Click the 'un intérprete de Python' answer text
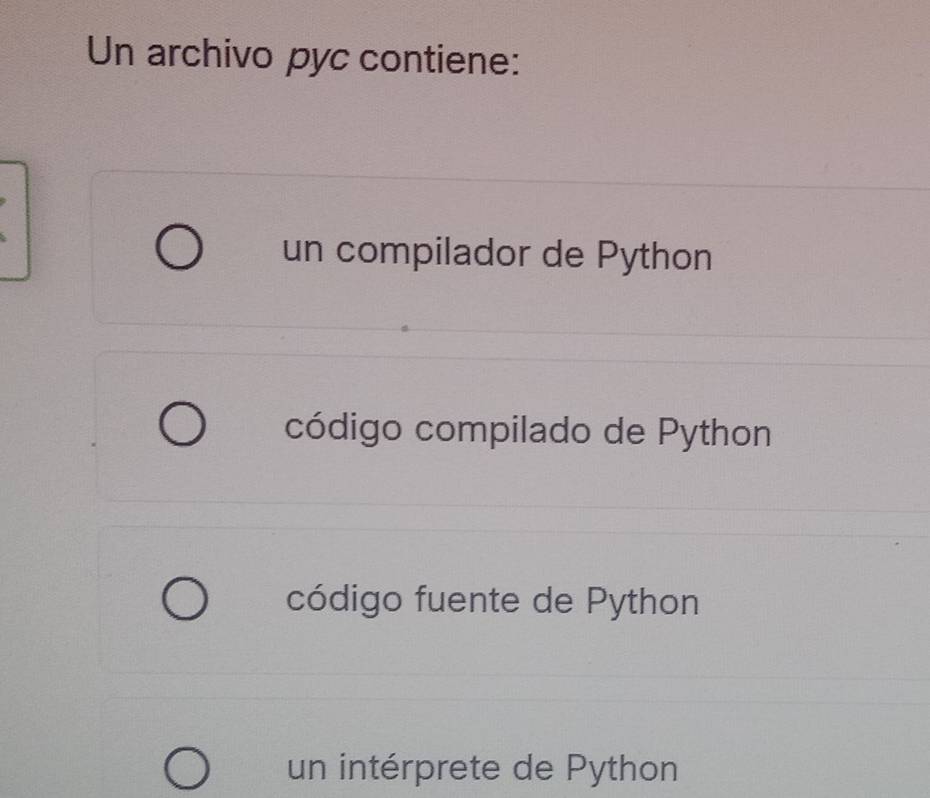The width and height of the screenshot is (930, 798). [482, 768]
